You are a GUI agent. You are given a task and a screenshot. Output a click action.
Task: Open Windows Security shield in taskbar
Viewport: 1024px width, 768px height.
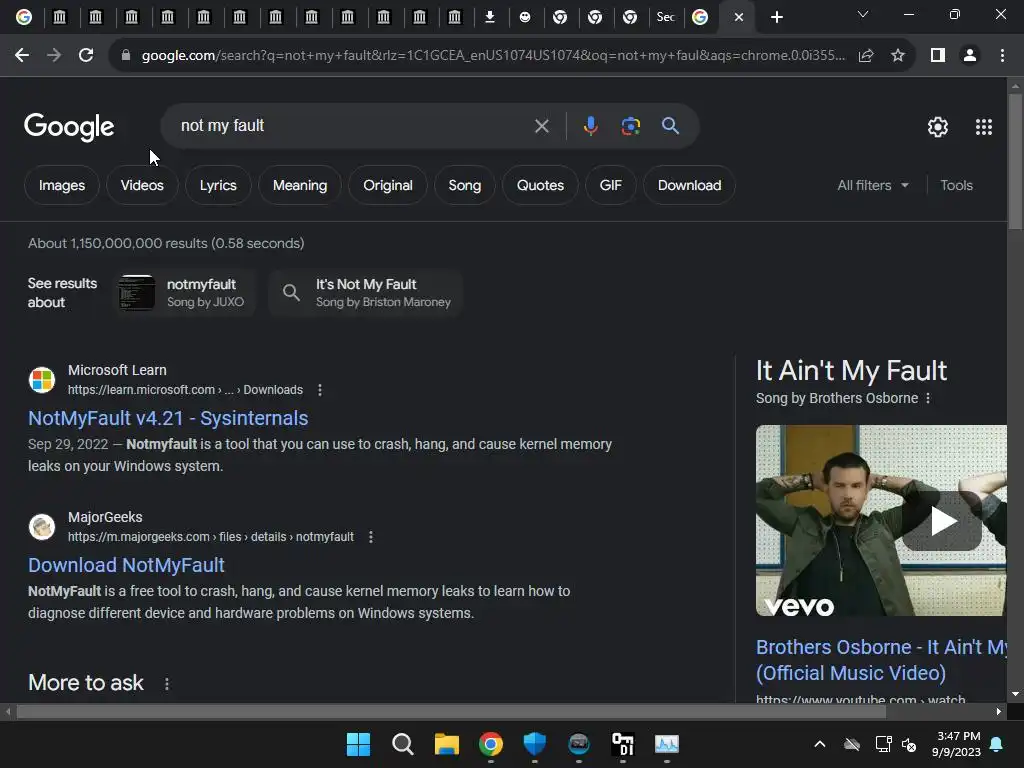click(x=535, y=744)
